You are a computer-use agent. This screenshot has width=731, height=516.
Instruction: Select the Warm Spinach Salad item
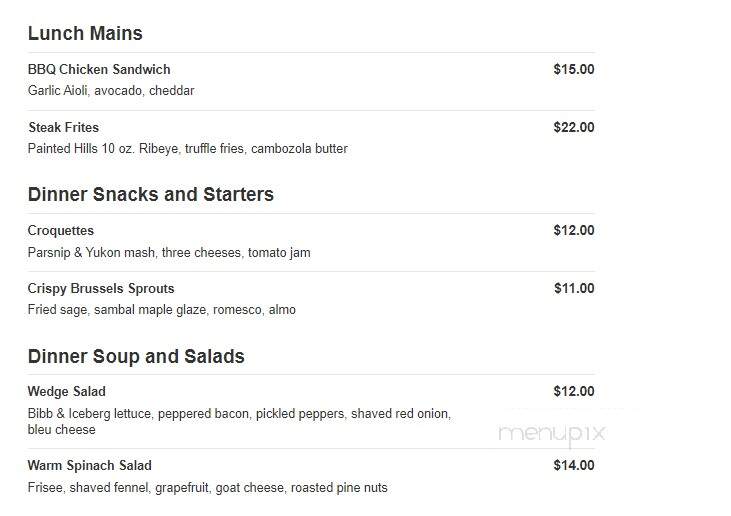[x=90, y=466]
